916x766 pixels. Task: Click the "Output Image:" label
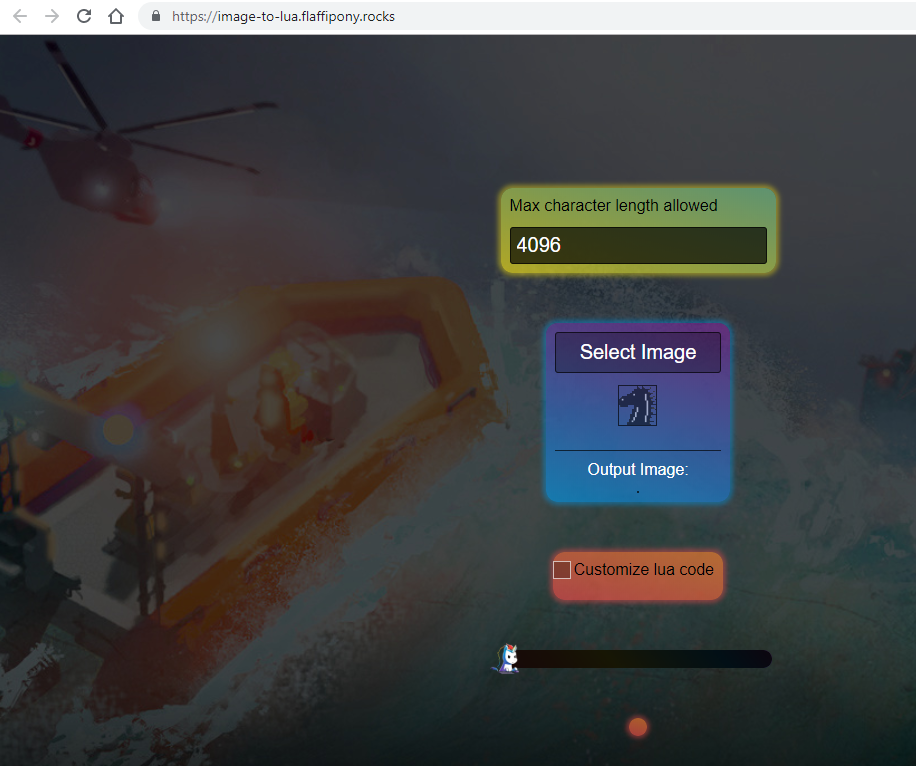pyautogui.click(x=638, y=469)
